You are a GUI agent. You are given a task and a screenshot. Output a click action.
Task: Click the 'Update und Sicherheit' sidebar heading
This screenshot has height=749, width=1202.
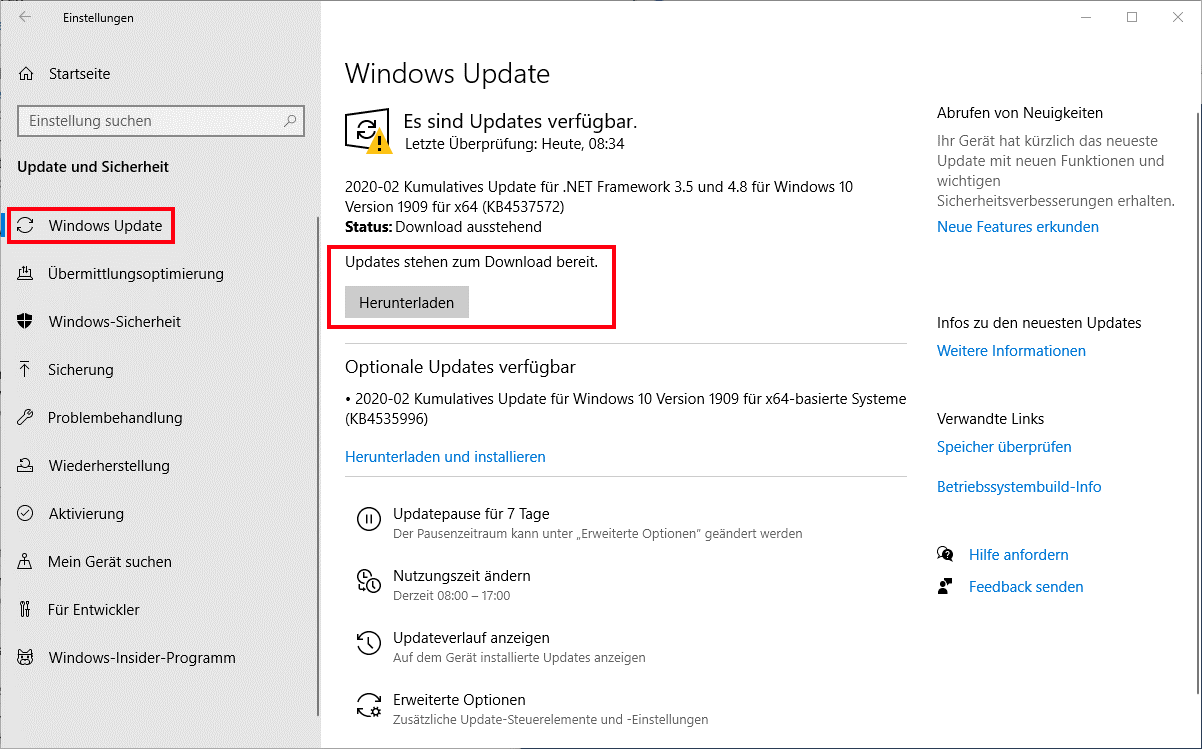(93, 167)
